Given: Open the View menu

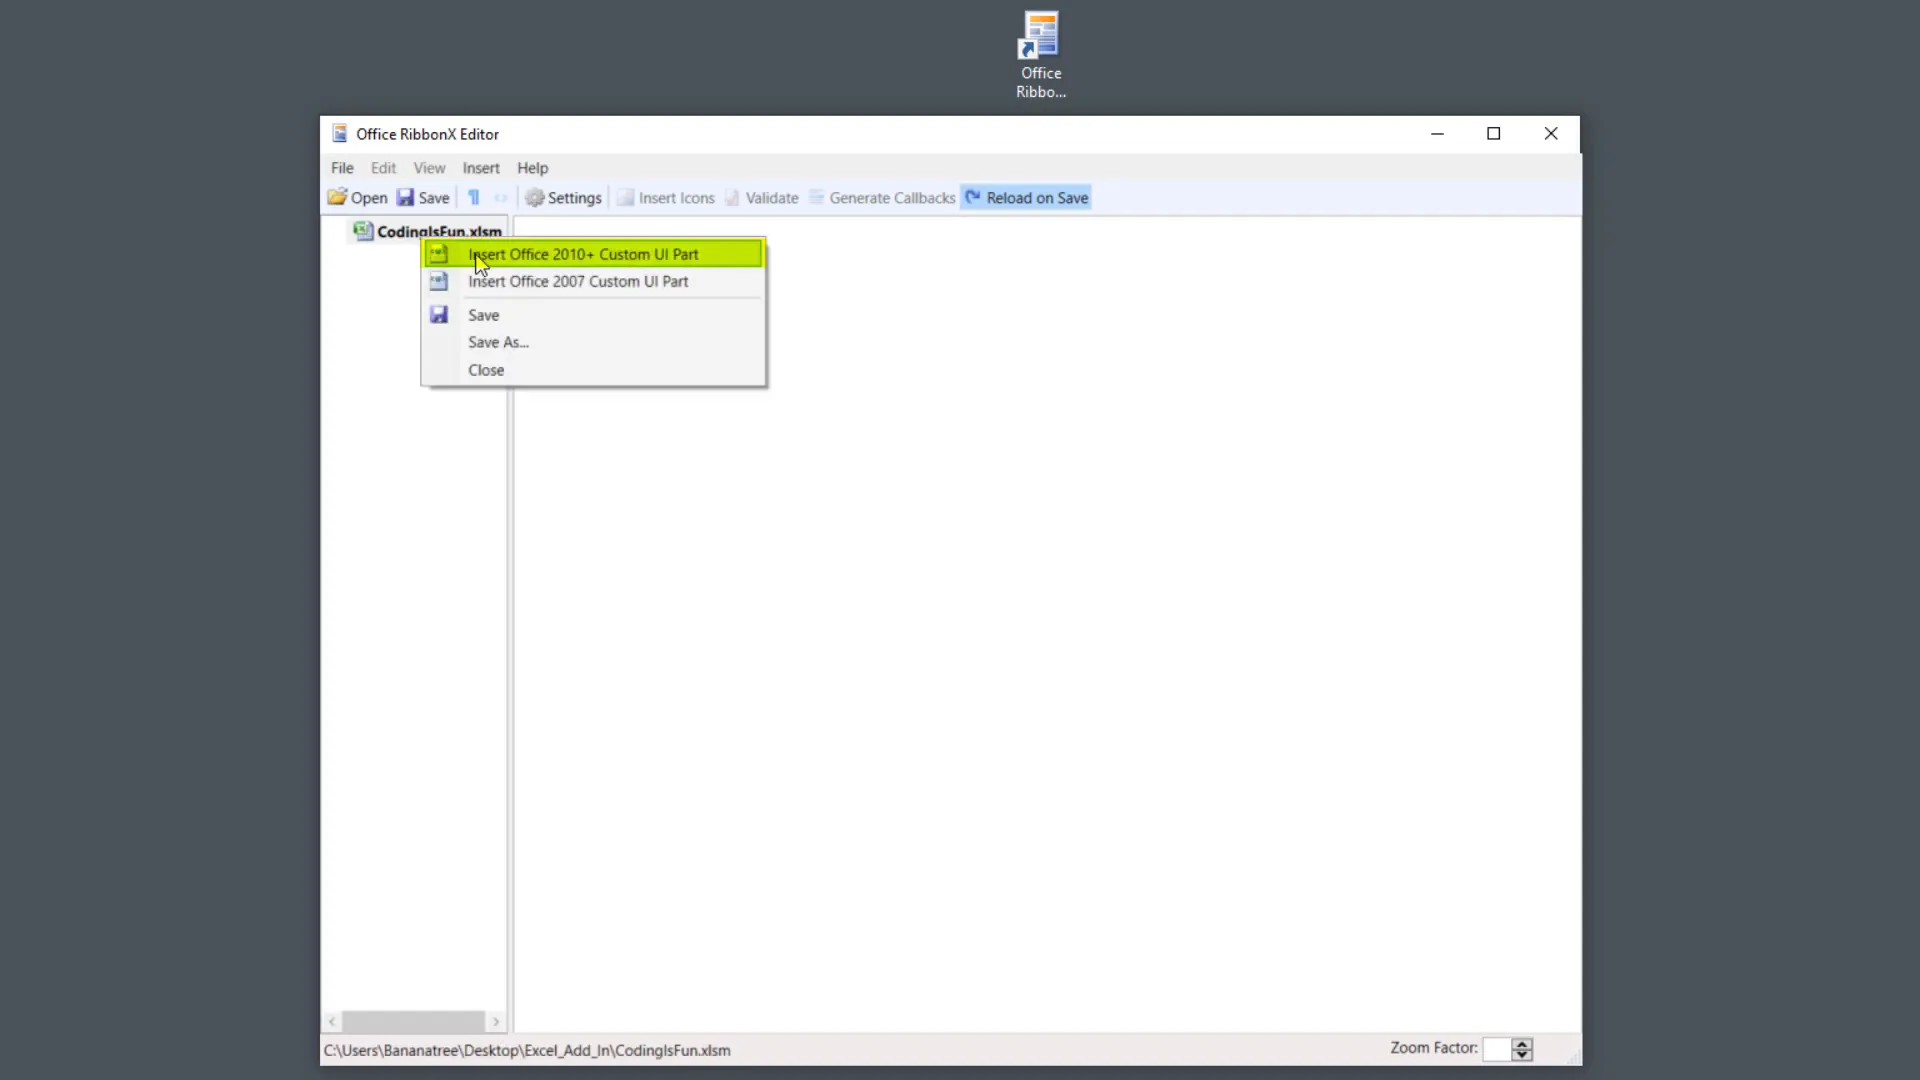Looking at the screenshot, I should (429, 167).
